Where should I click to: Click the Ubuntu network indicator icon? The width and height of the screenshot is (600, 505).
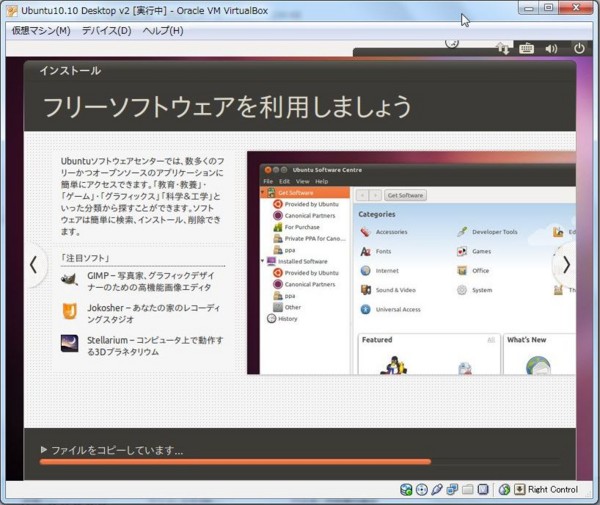click(x=503, y=48)
